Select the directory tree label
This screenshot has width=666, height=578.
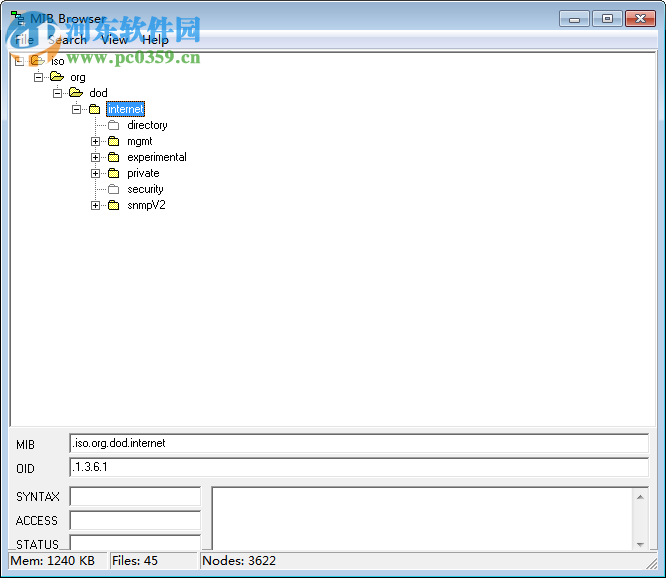coord(147,125)
